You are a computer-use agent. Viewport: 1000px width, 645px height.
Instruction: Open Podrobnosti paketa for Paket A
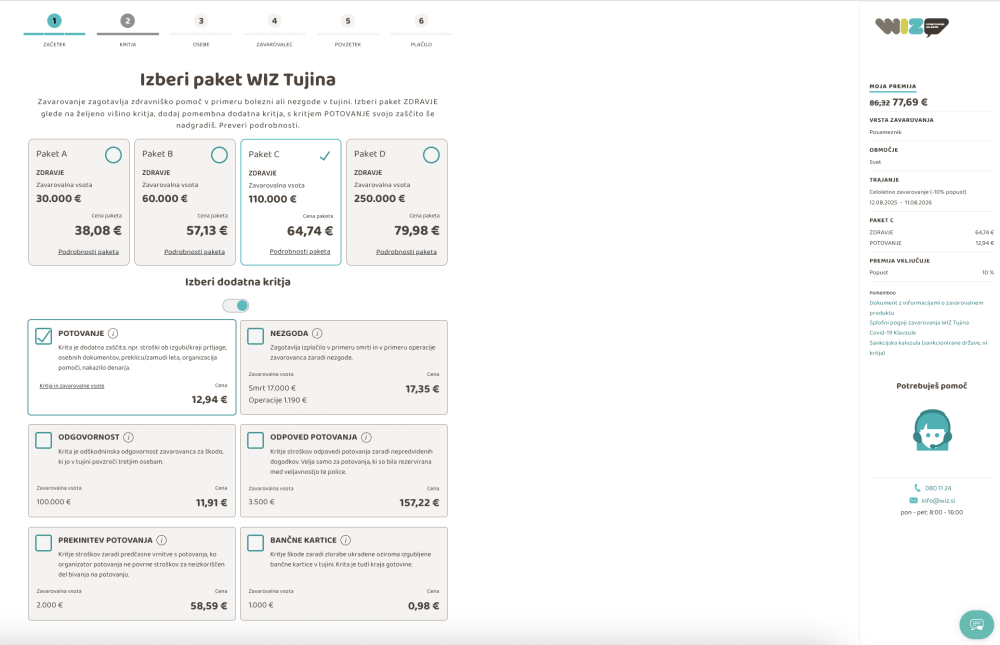89,252
